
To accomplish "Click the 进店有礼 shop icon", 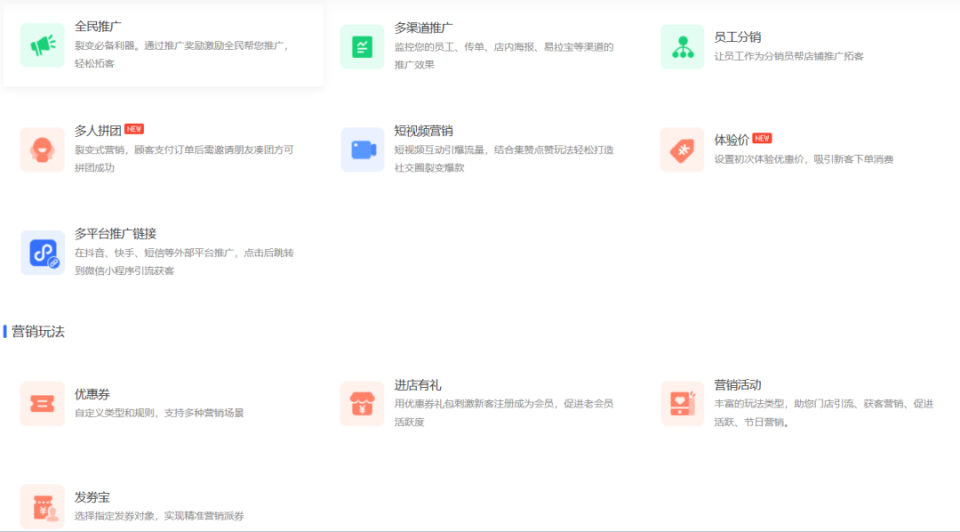I will 362,403.
